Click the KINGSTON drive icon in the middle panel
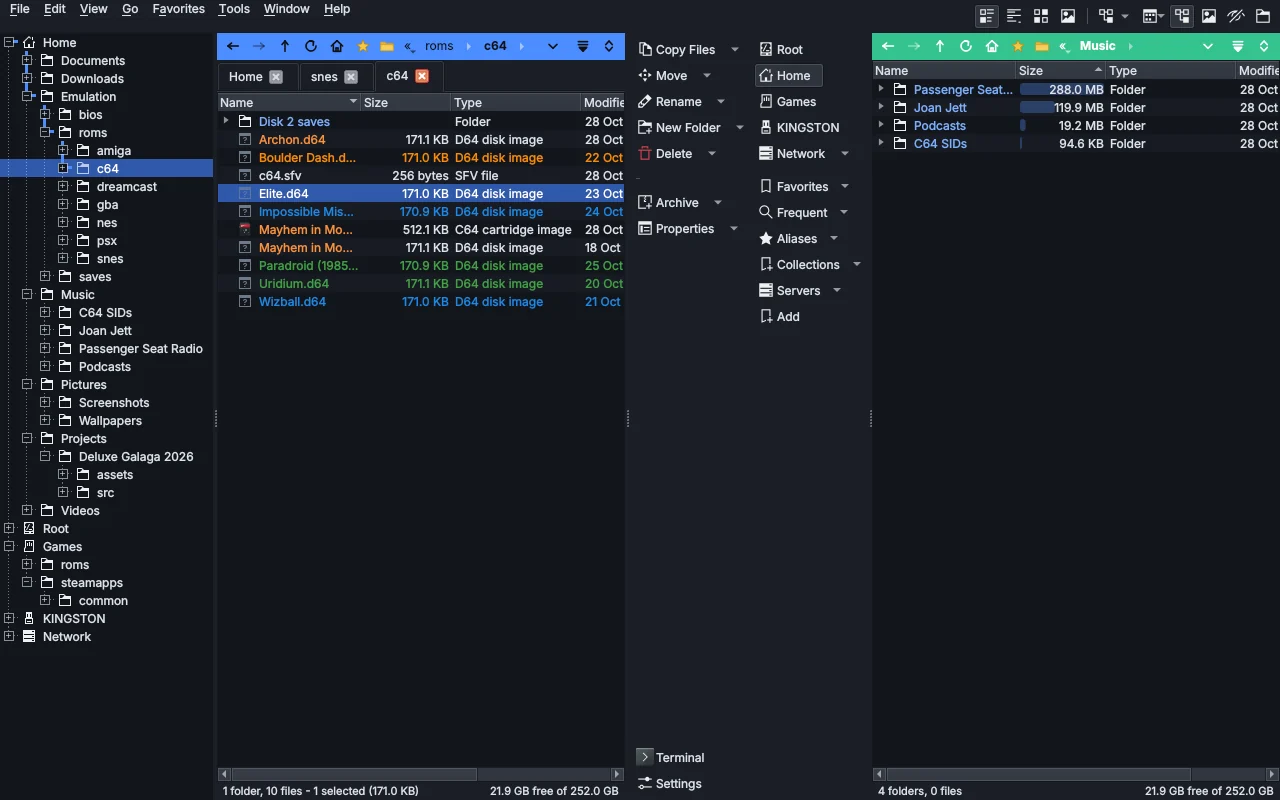 pos(766,127)
